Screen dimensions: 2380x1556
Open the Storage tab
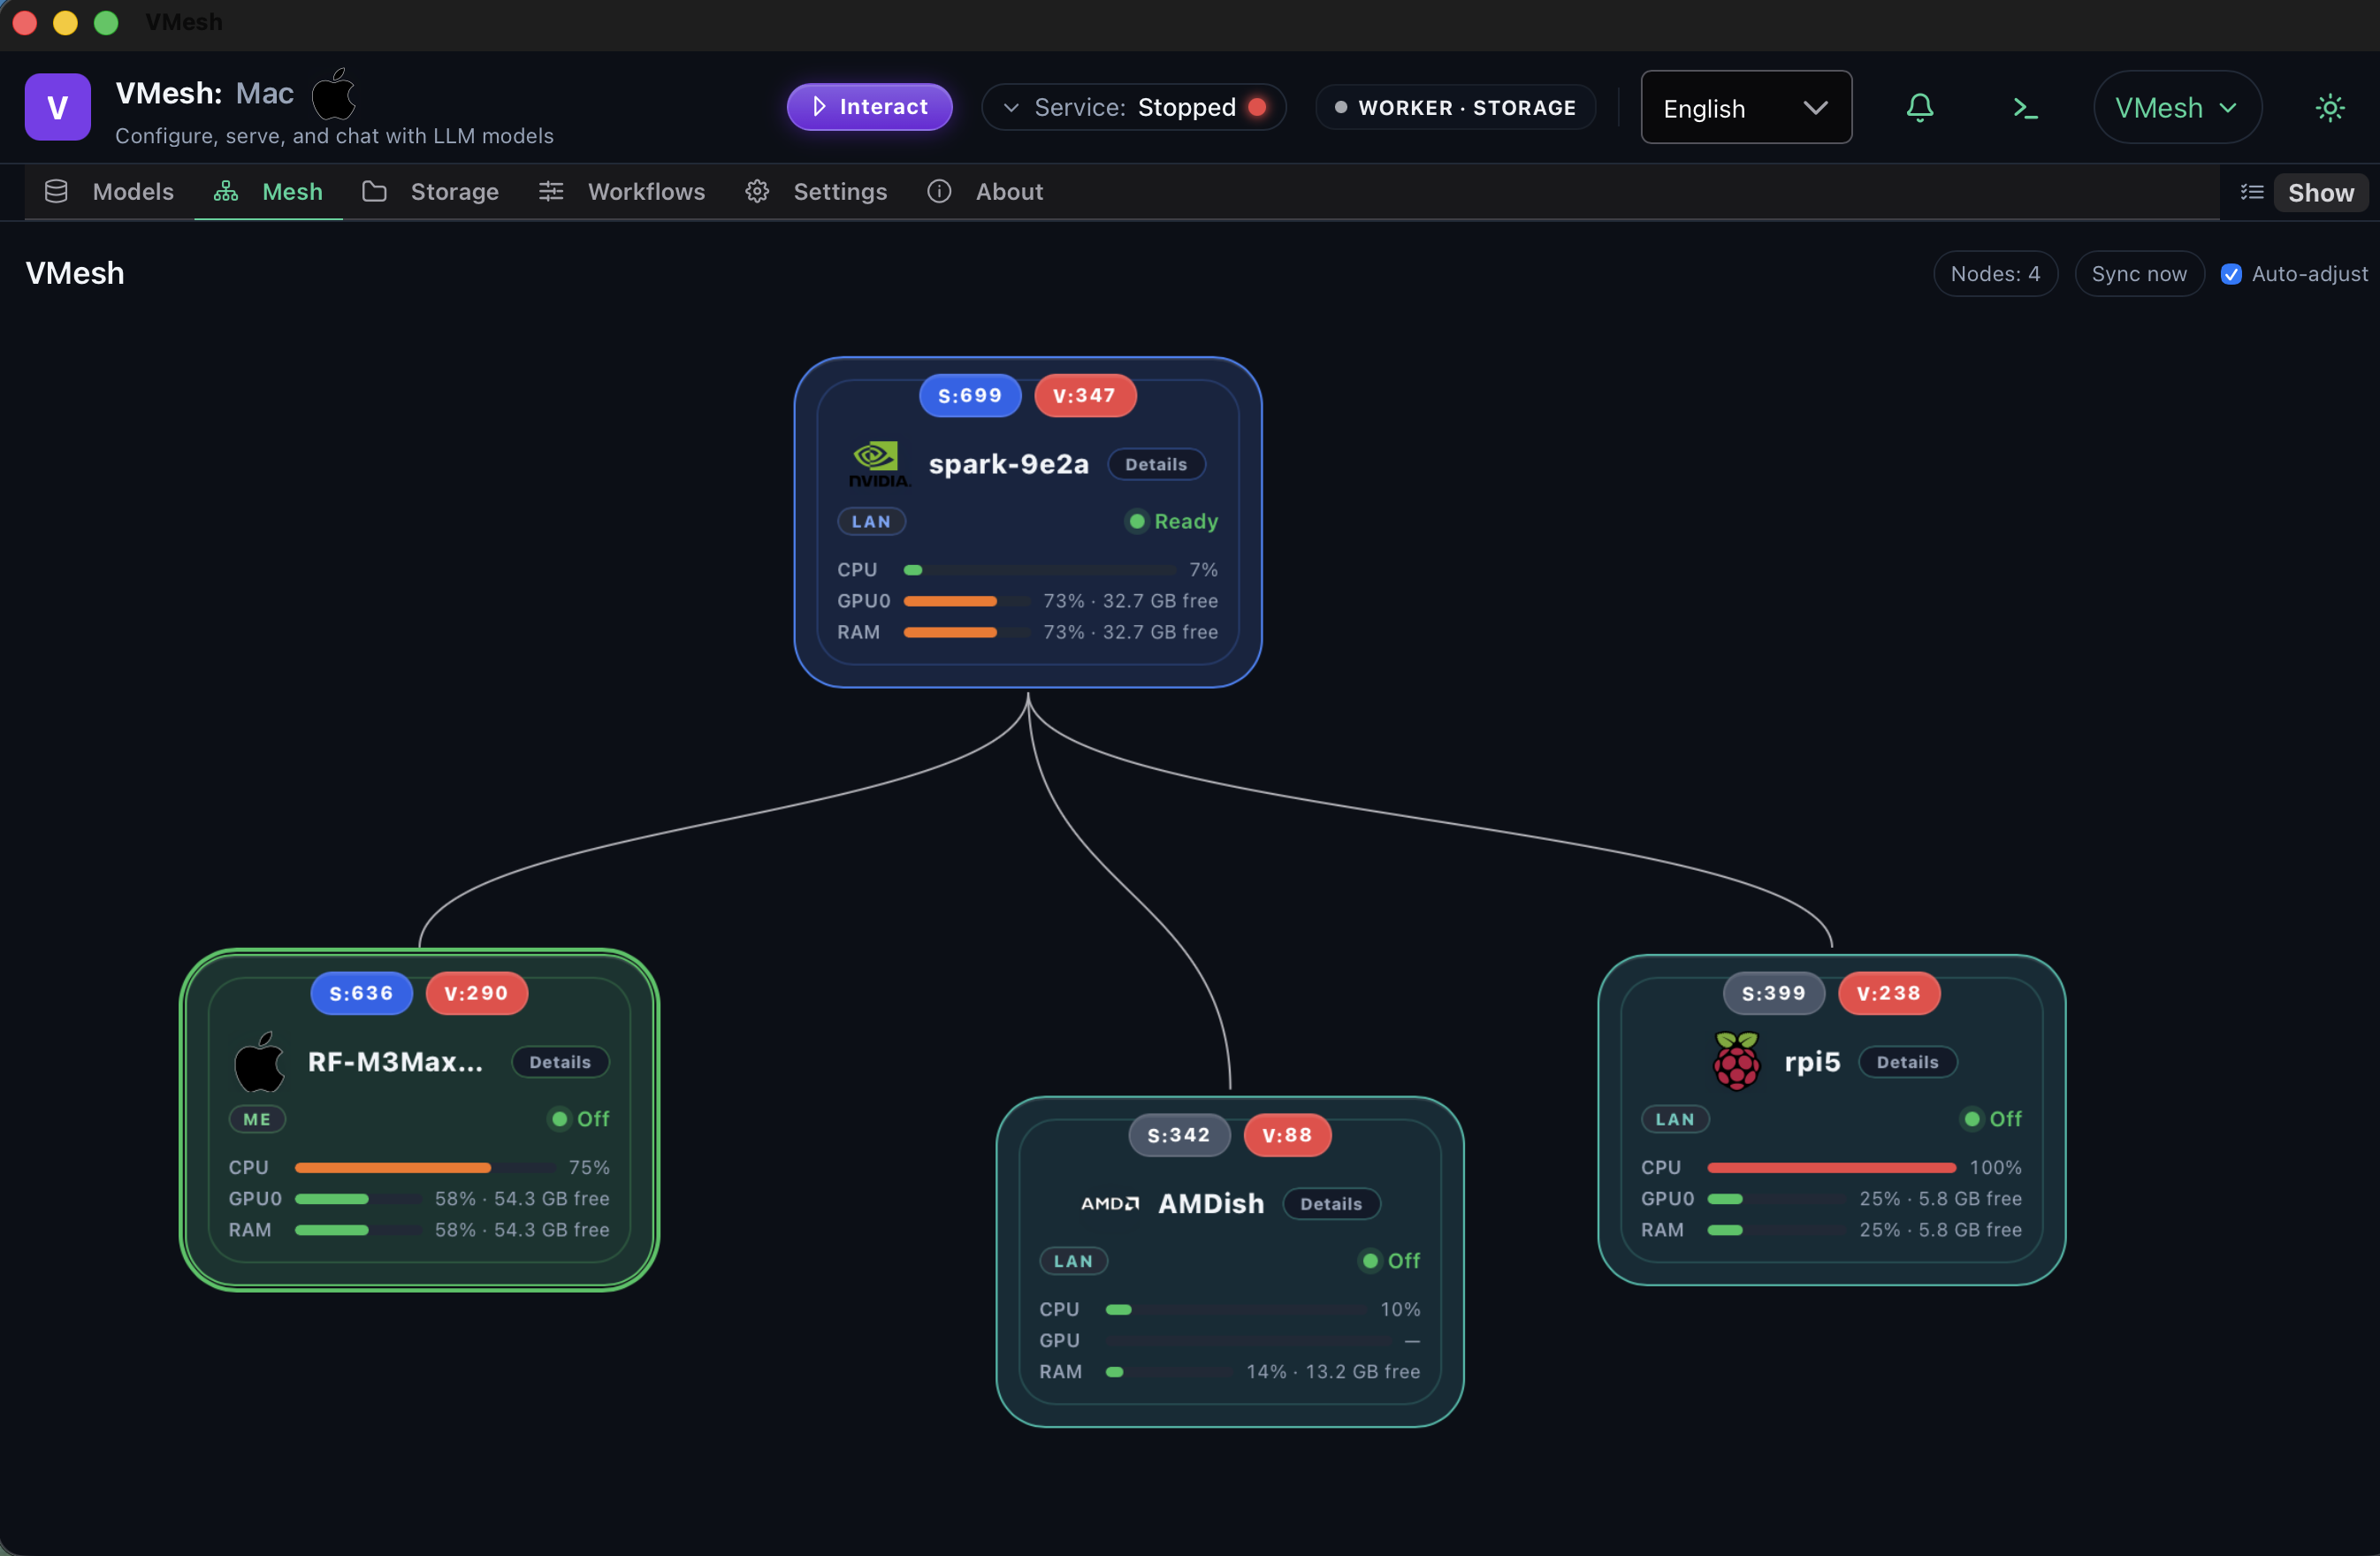[x=431, y=192]
